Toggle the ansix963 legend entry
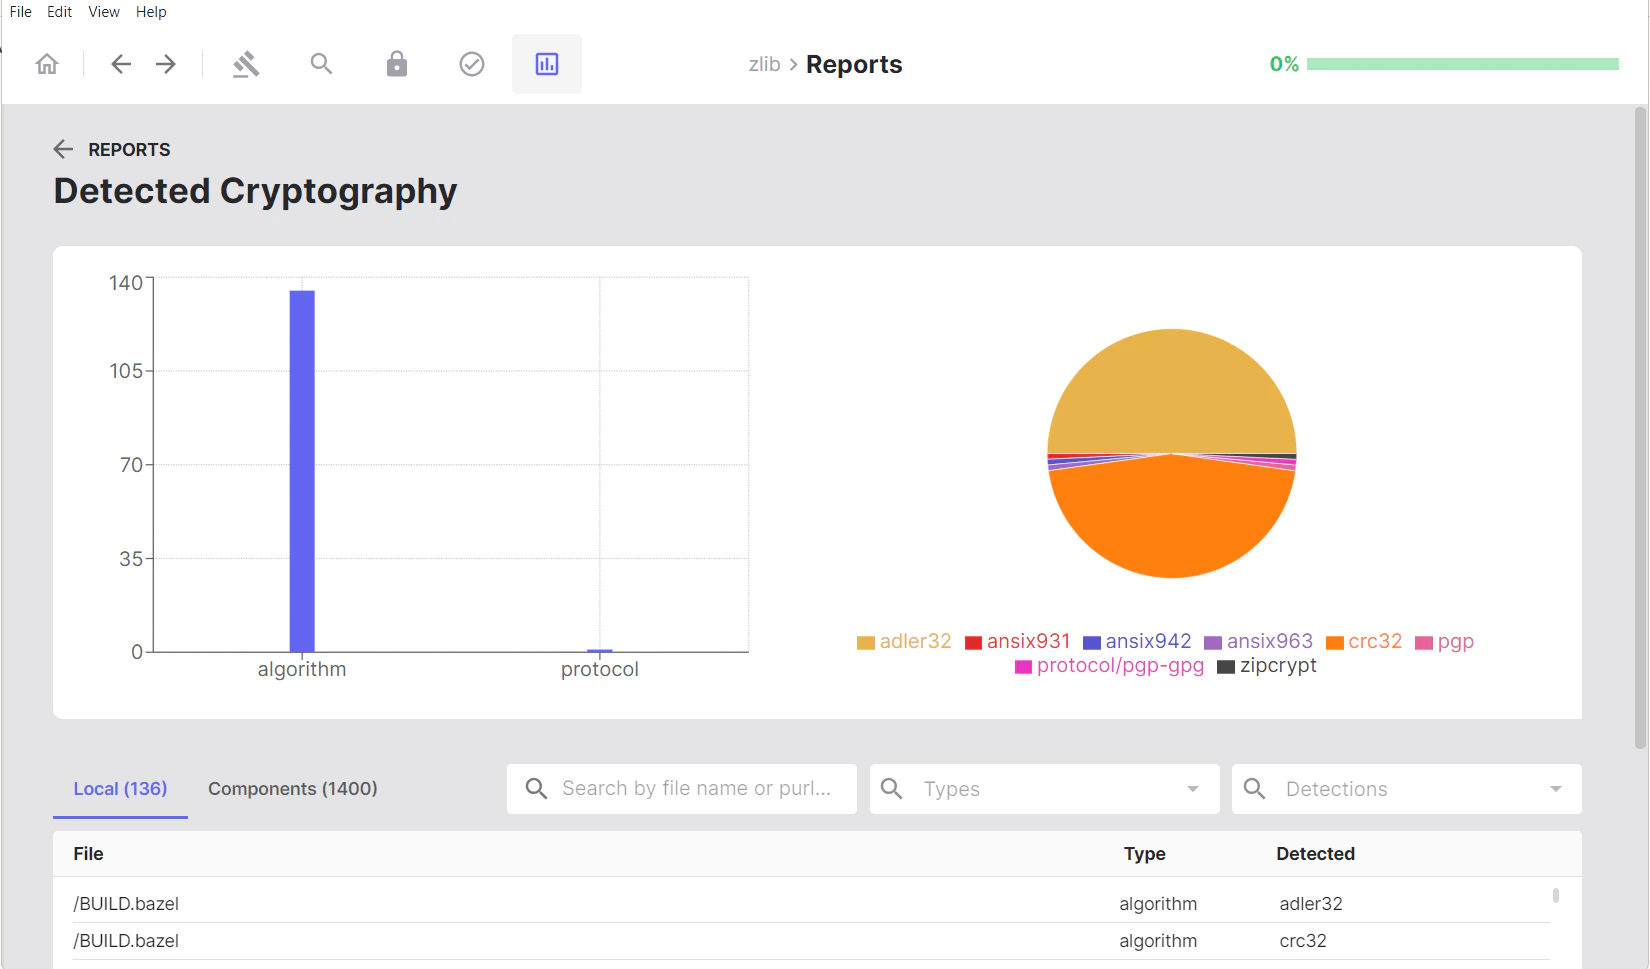1650x969 pixels. pyautogui.click(x=1259, y=642)
